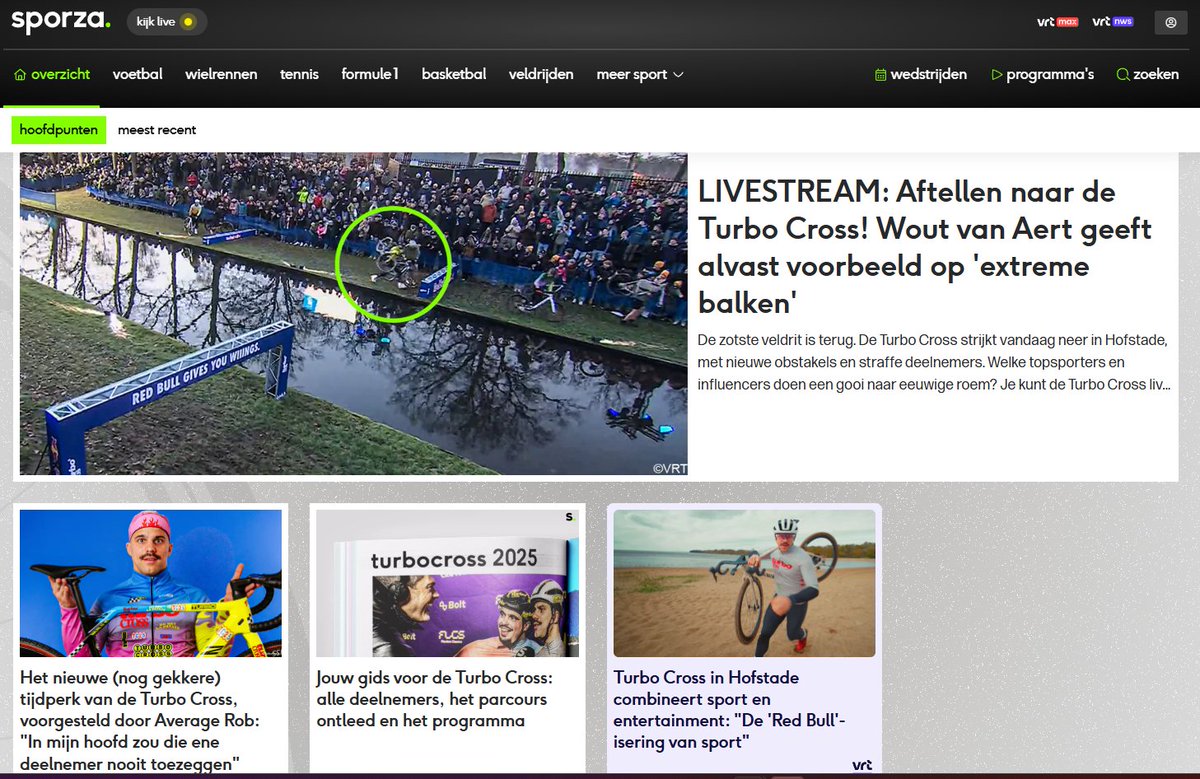Viewport: 1200px width, 779px height.
Task: Click the account profile icon top right
Action: tap(1170, 22)
